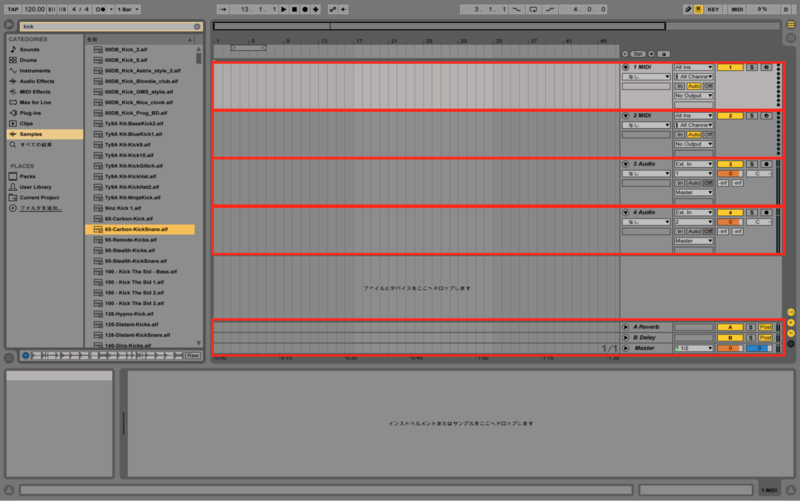The image size is (800, 501).
Task: Click the D overload indicator
Action: tap(786, 9)
